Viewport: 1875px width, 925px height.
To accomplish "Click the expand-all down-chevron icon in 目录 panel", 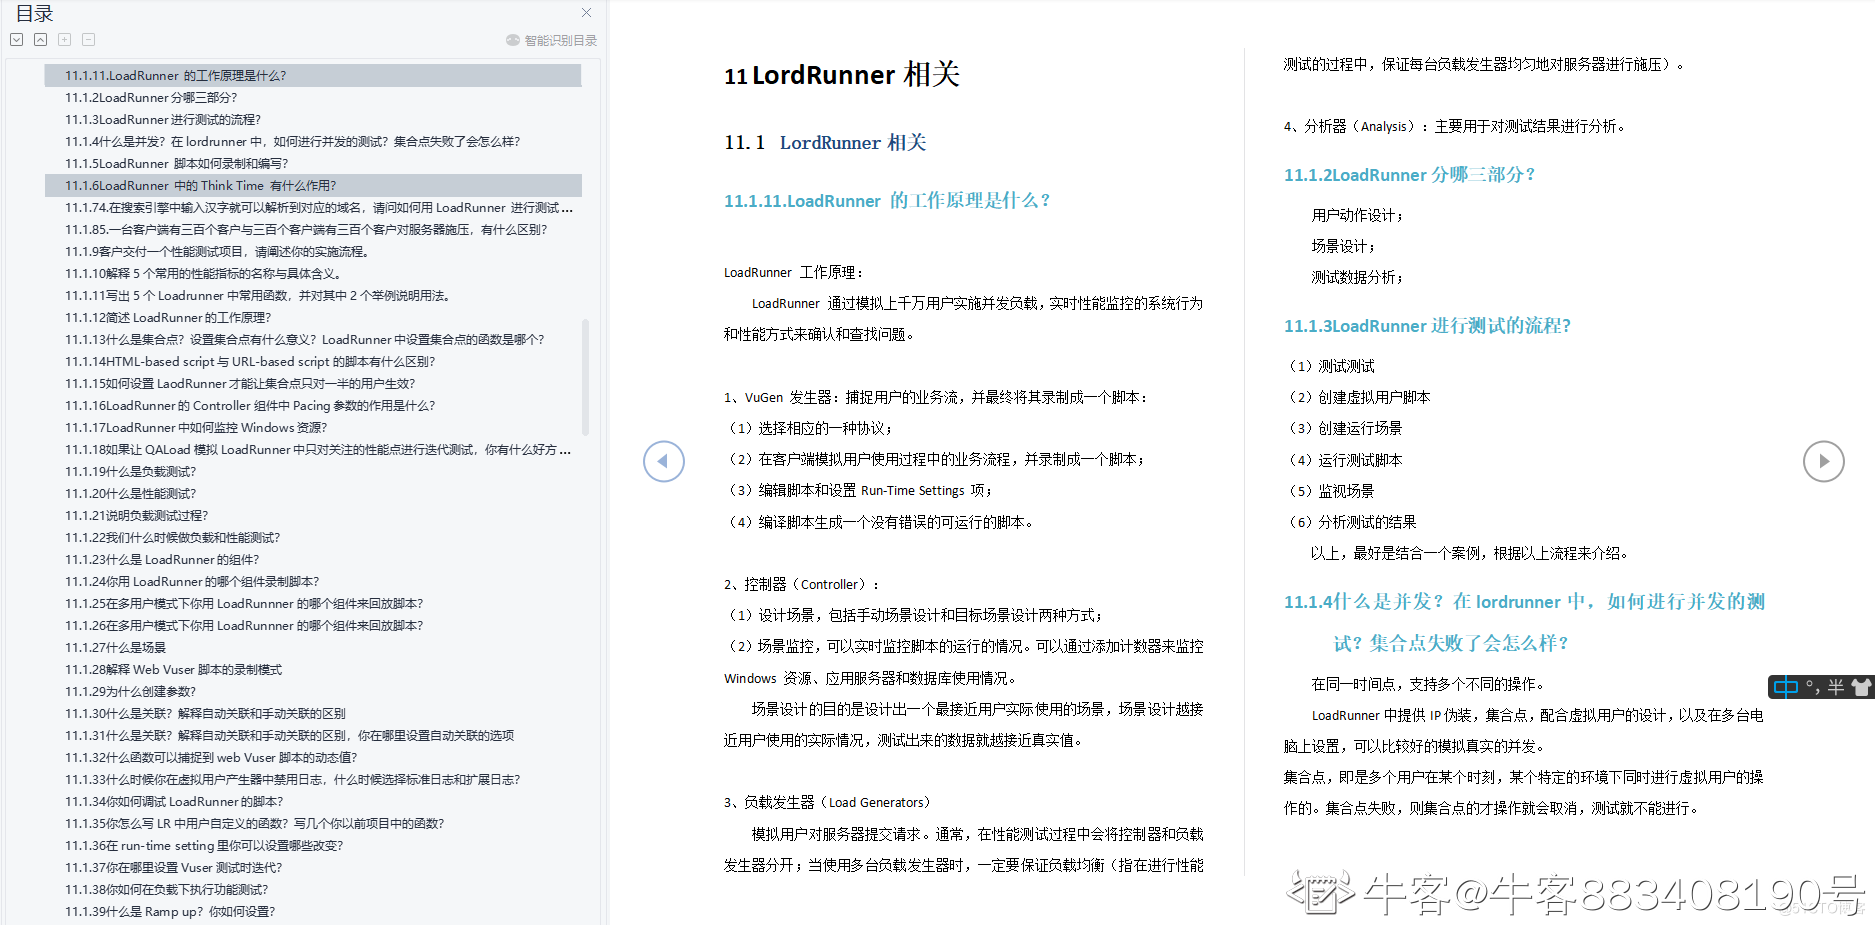I will pyautogui.click(x=16, y=40).
